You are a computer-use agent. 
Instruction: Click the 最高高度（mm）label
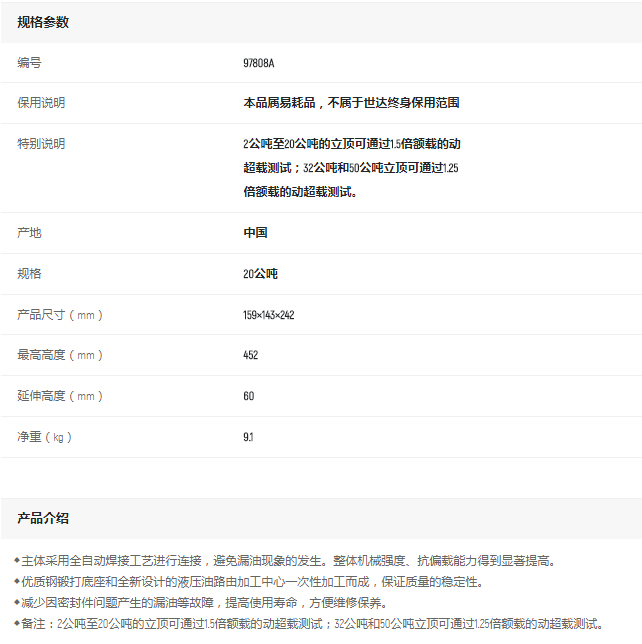point(60,355)
